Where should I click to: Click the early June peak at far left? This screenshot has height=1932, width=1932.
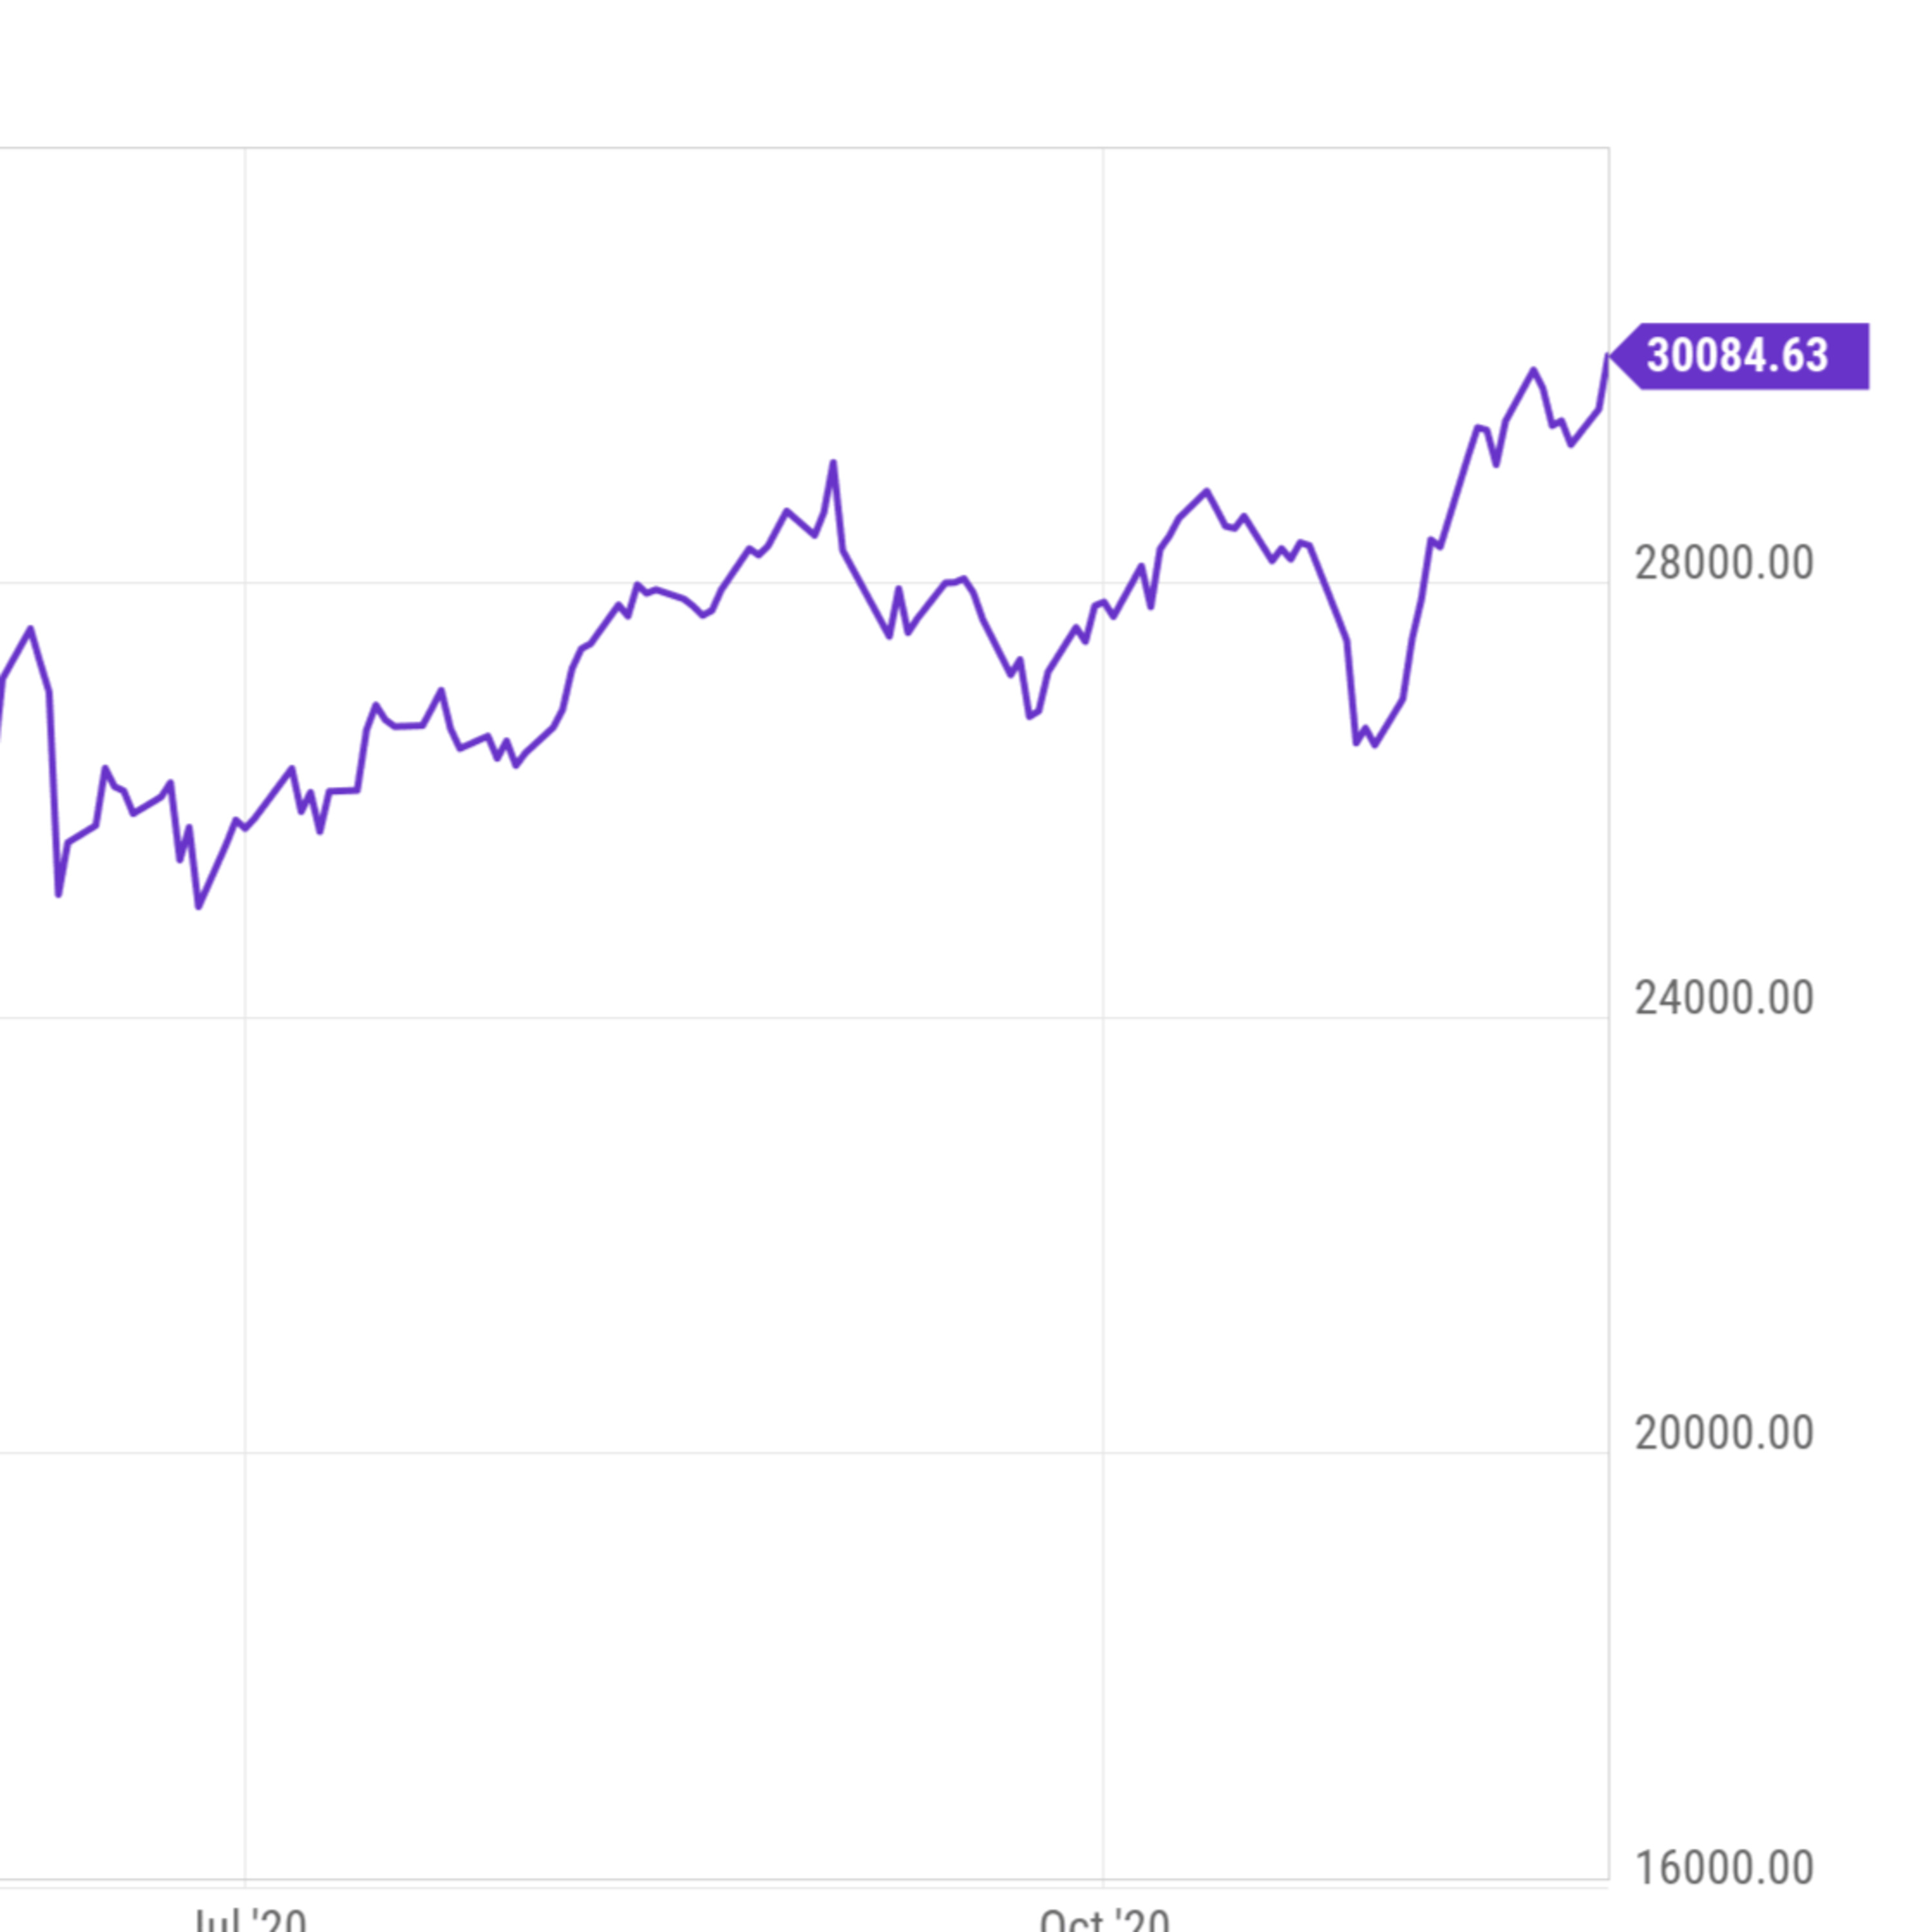(31, 628)
